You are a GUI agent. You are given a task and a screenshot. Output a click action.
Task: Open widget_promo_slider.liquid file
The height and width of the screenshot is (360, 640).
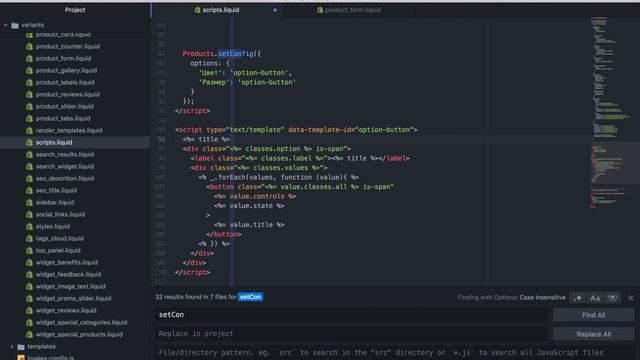click(73, 298)
